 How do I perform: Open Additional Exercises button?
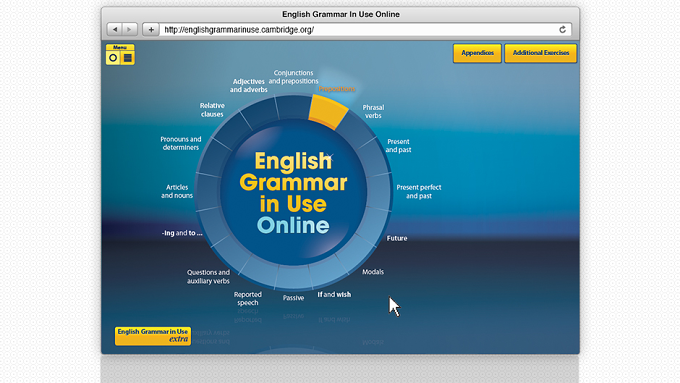pyautogui.click(x=541, y=53)
